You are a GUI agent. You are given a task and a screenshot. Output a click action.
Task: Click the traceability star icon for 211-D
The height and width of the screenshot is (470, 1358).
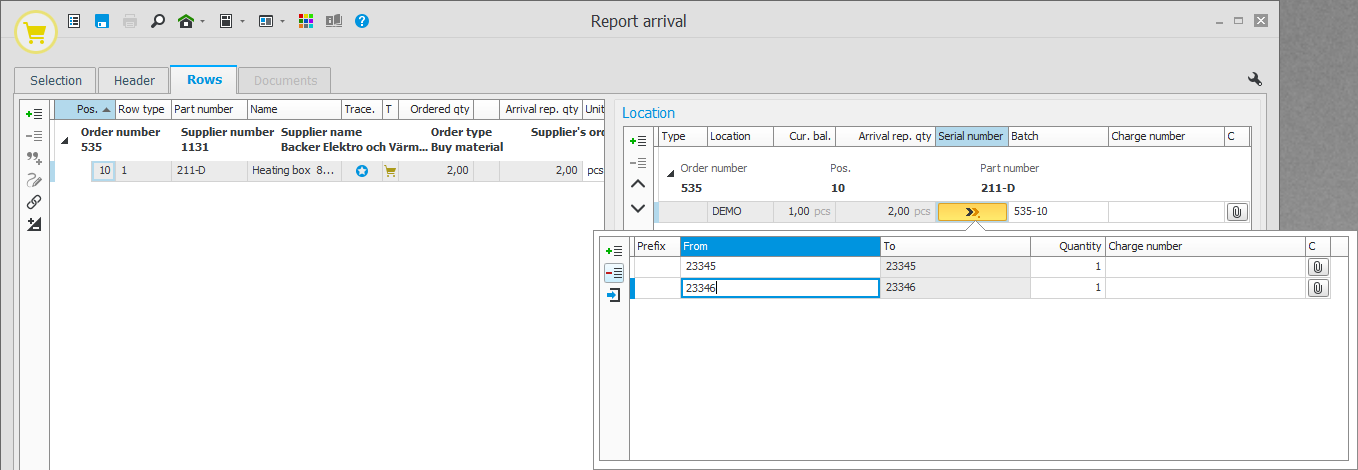click(362, 171)
